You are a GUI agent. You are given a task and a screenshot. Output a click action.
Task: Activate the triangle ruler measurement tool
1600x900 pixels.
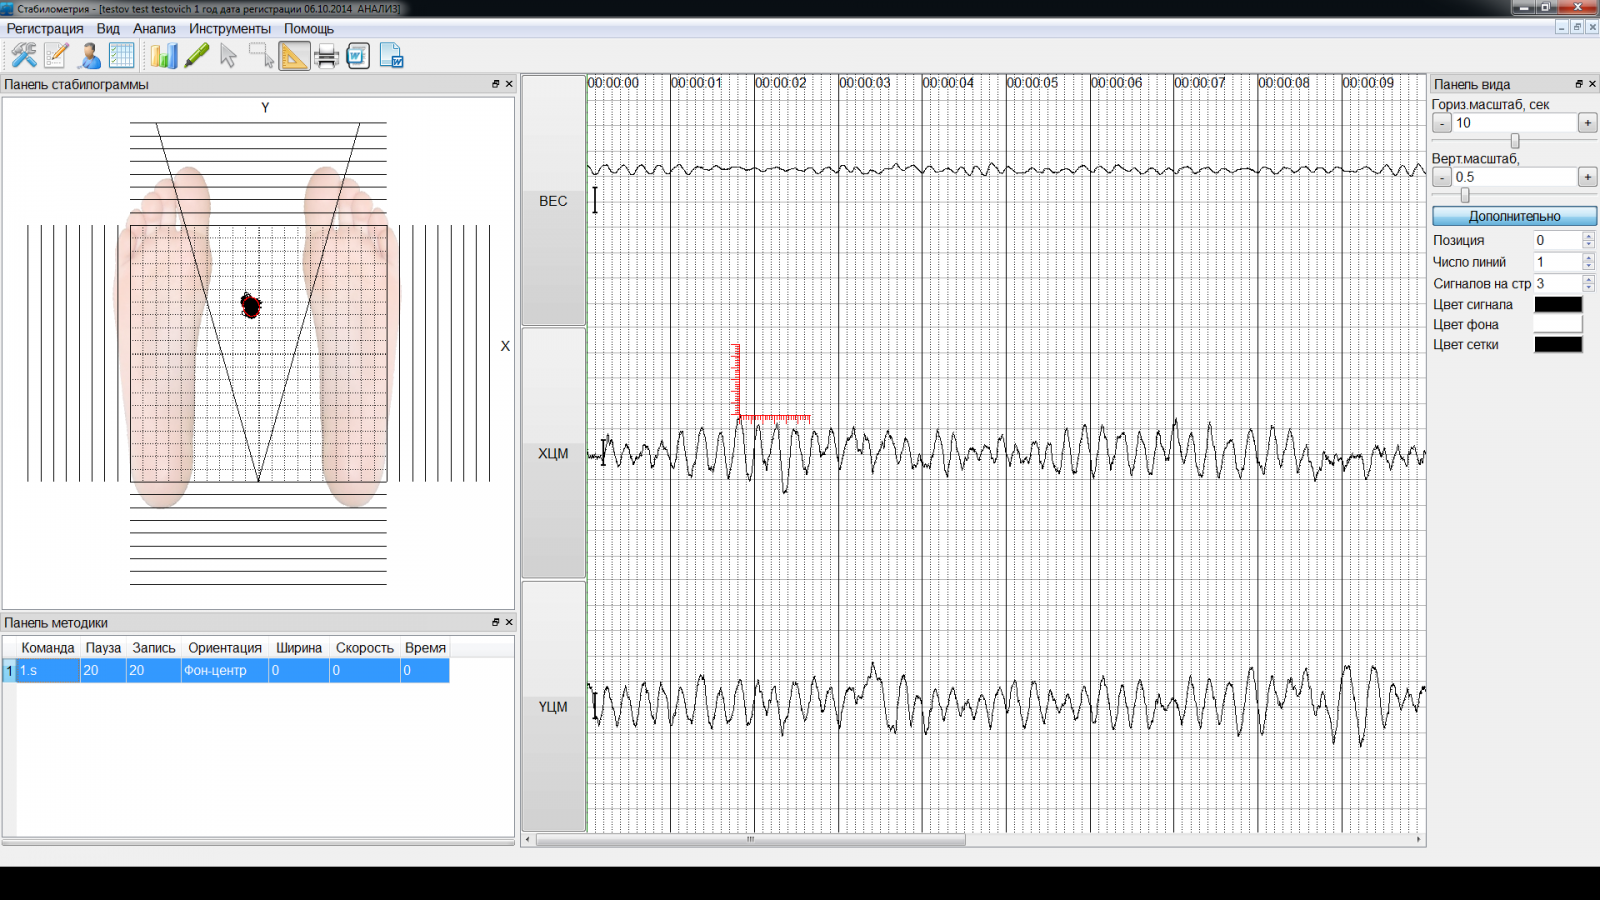(x=294, y=56)
